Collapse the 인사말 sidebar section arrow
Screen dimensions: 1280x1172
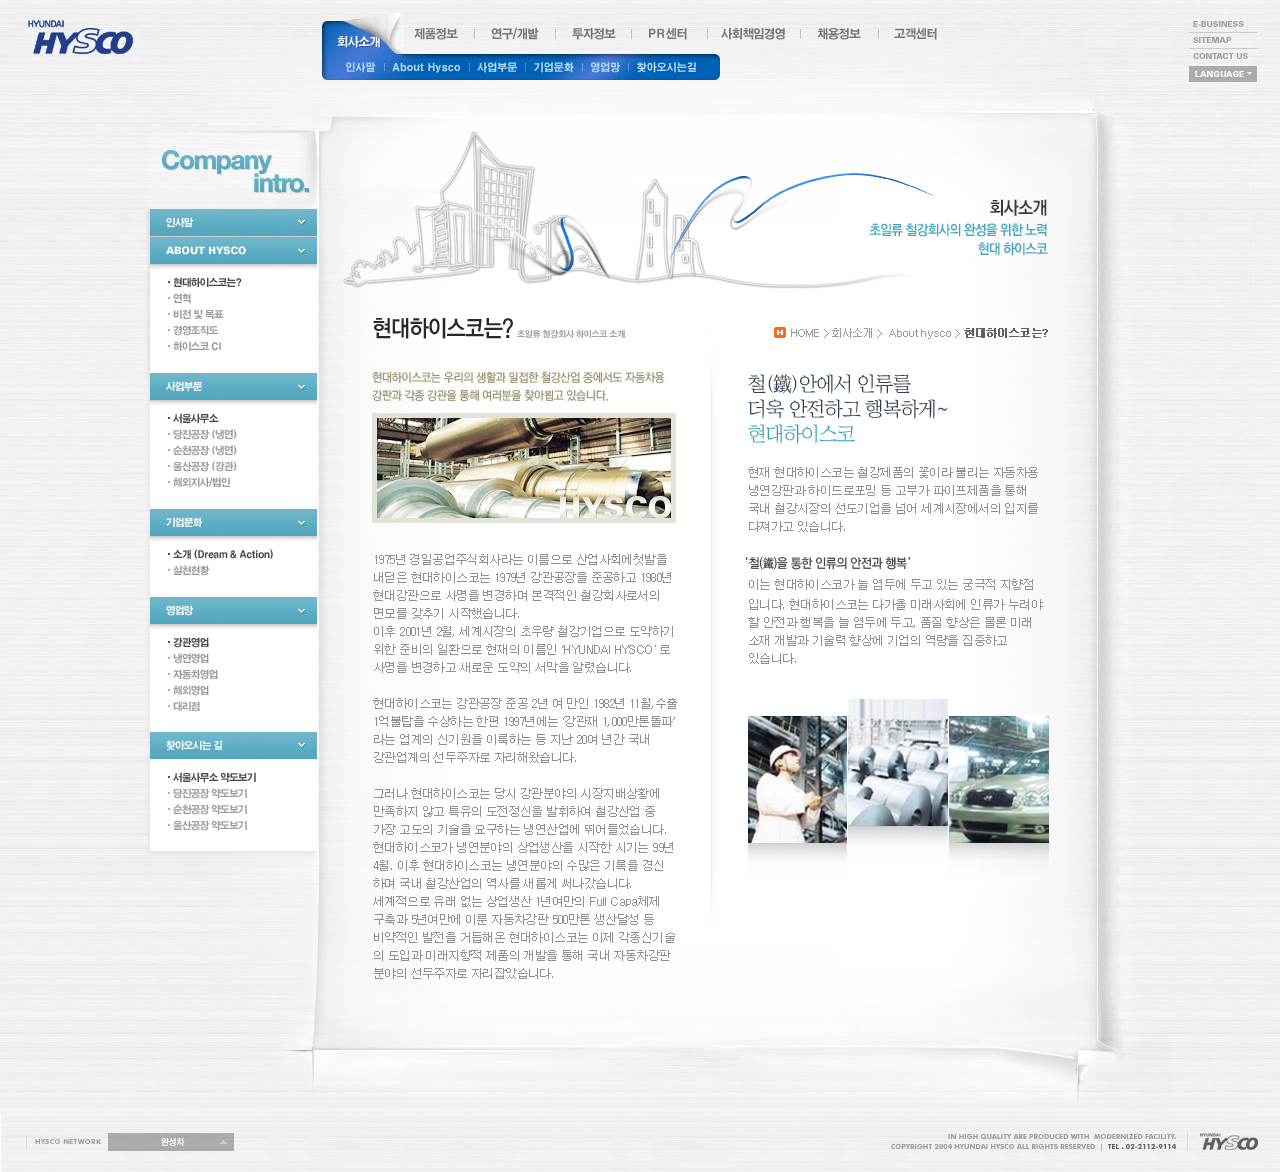(x=301, y=222)
